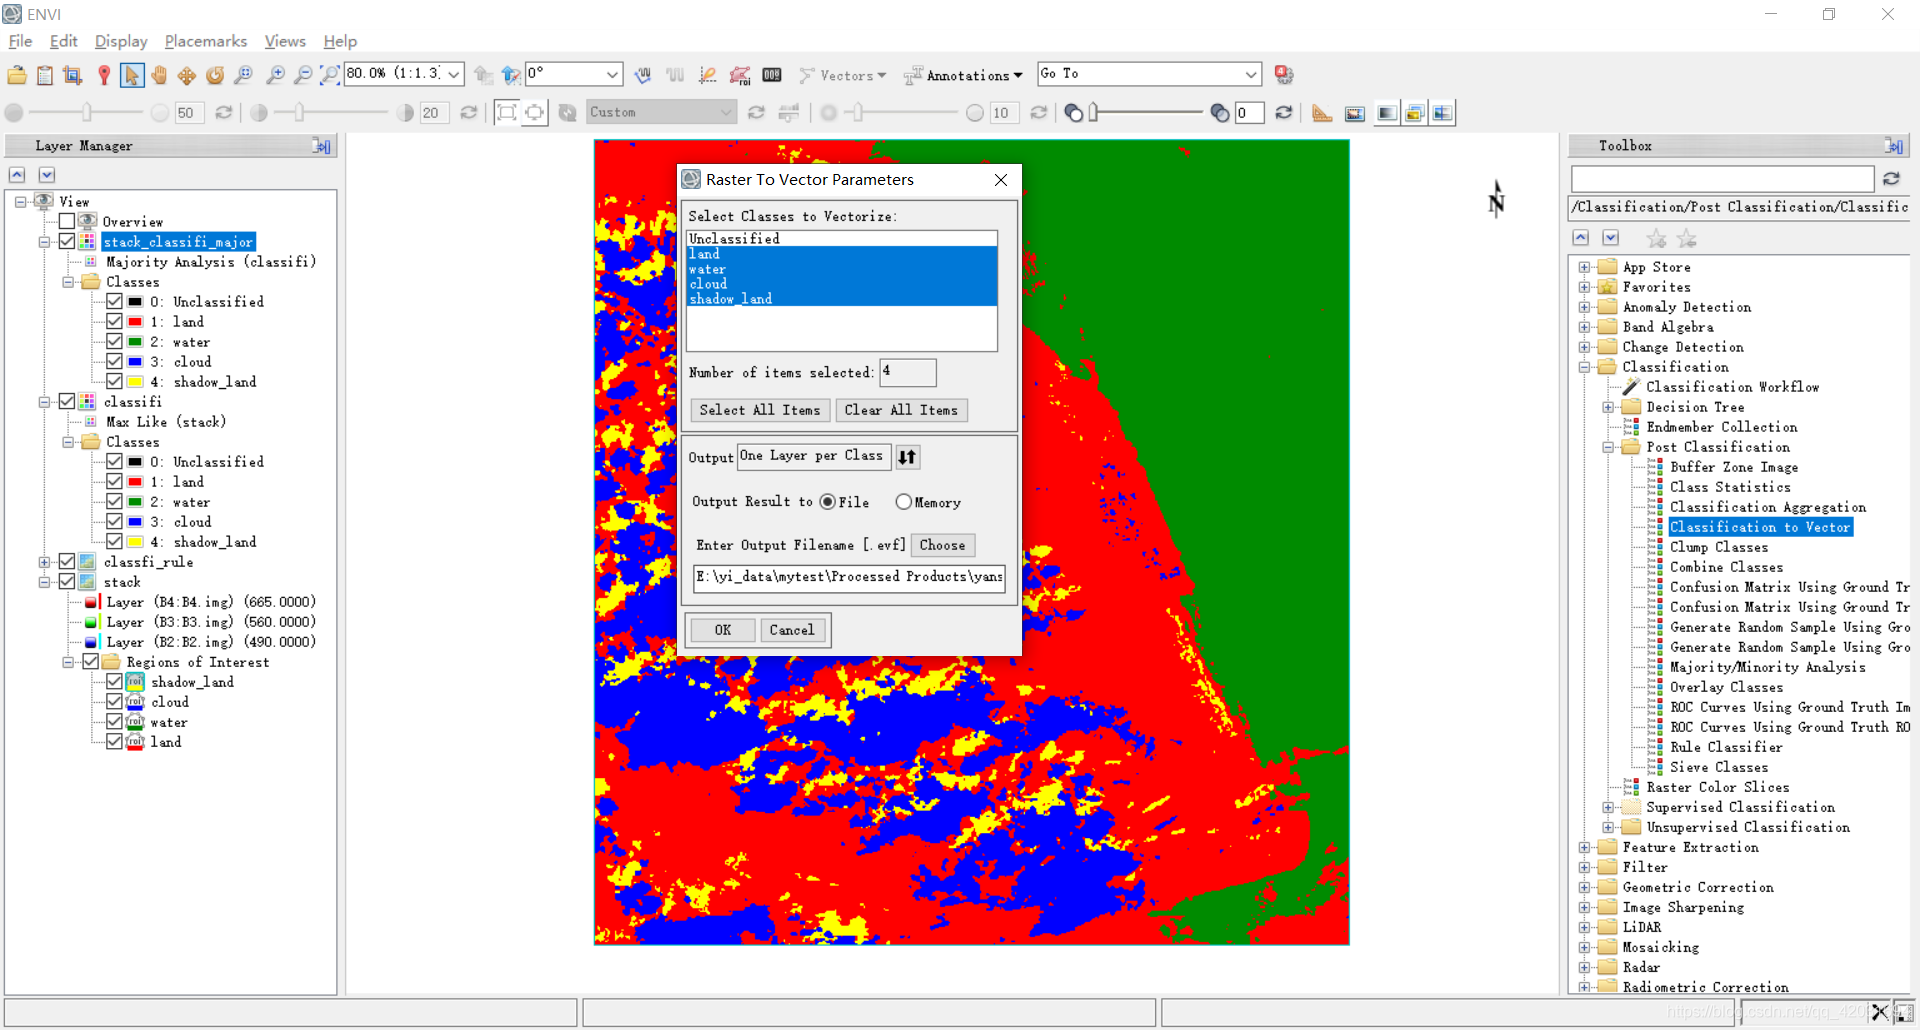1920x1030 pixels.
Task: Open the Feature Counting tool icon
Action: (772, 75)
